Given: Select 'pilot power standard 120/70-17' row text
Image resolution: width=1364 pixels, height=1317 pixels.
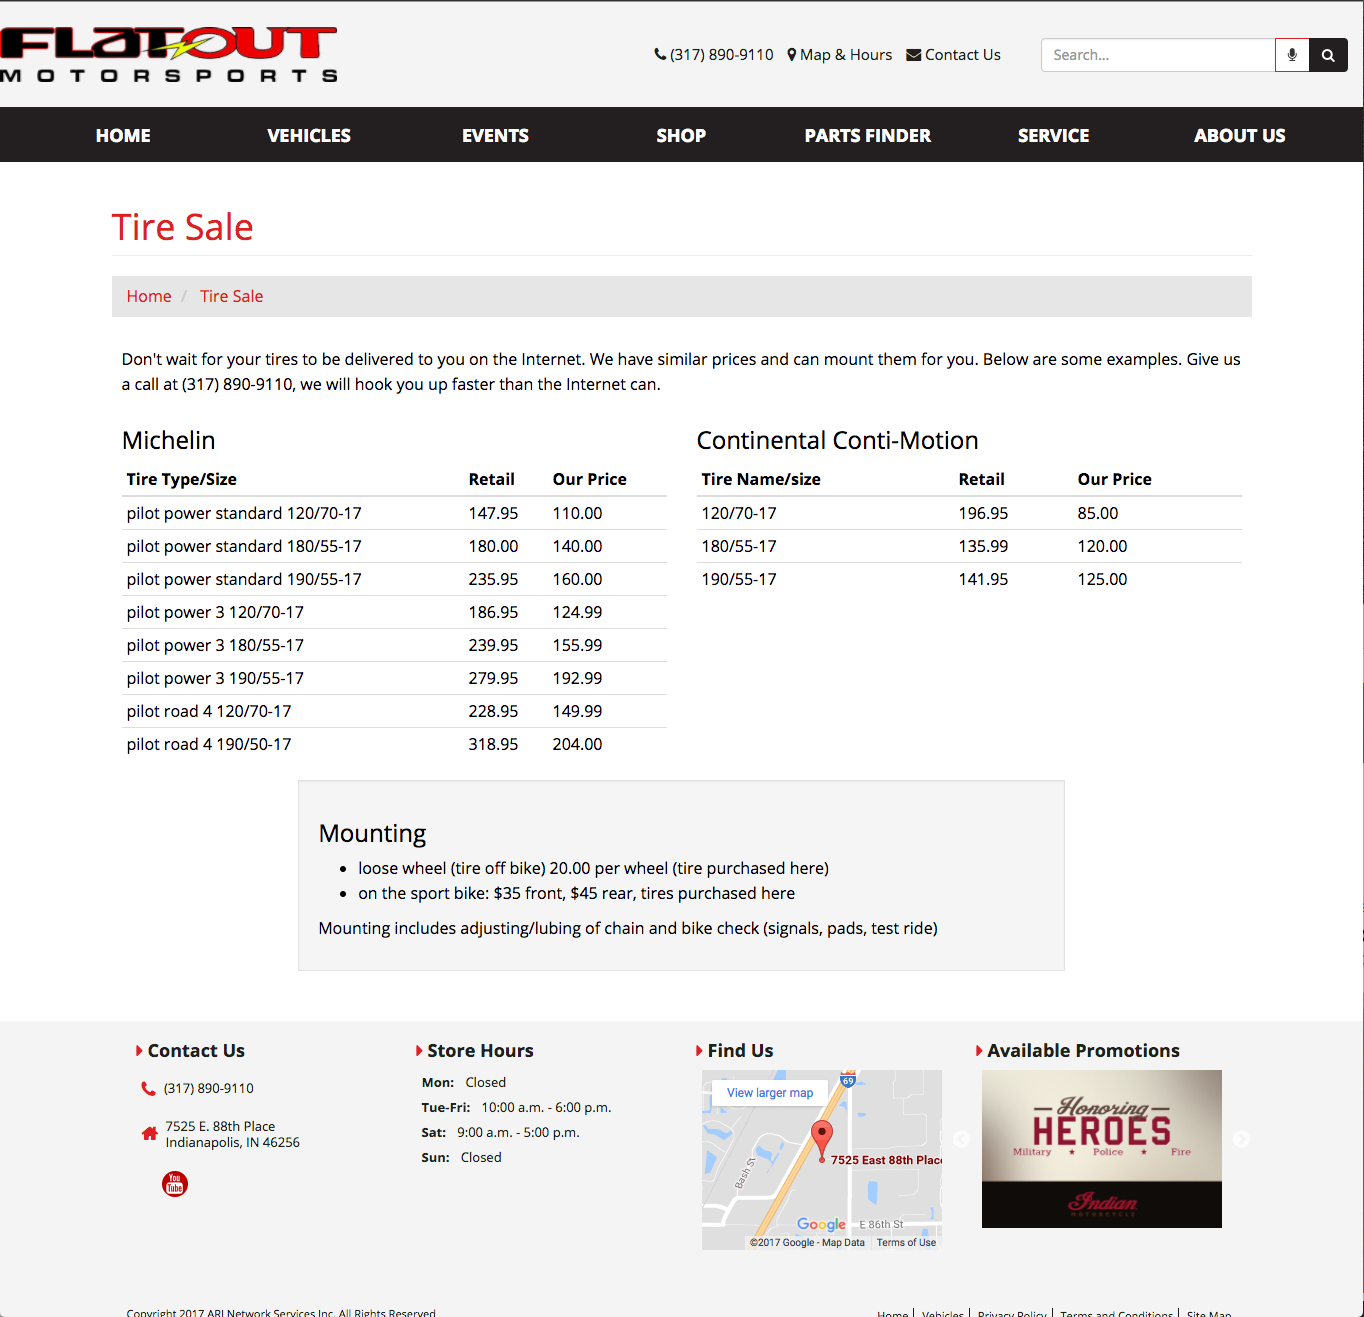Looking at the screenshot, I should click(x=244, y=513).
